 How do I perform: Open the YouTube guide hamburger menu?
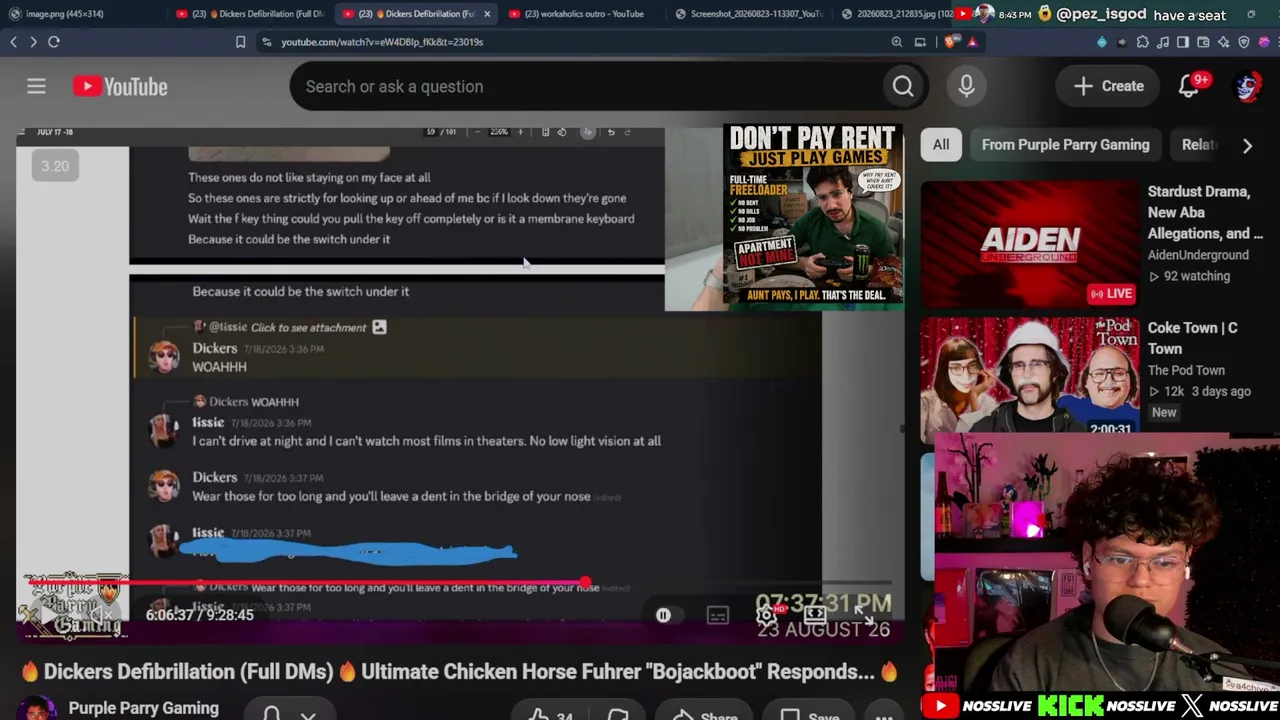(x=36, y=87)
